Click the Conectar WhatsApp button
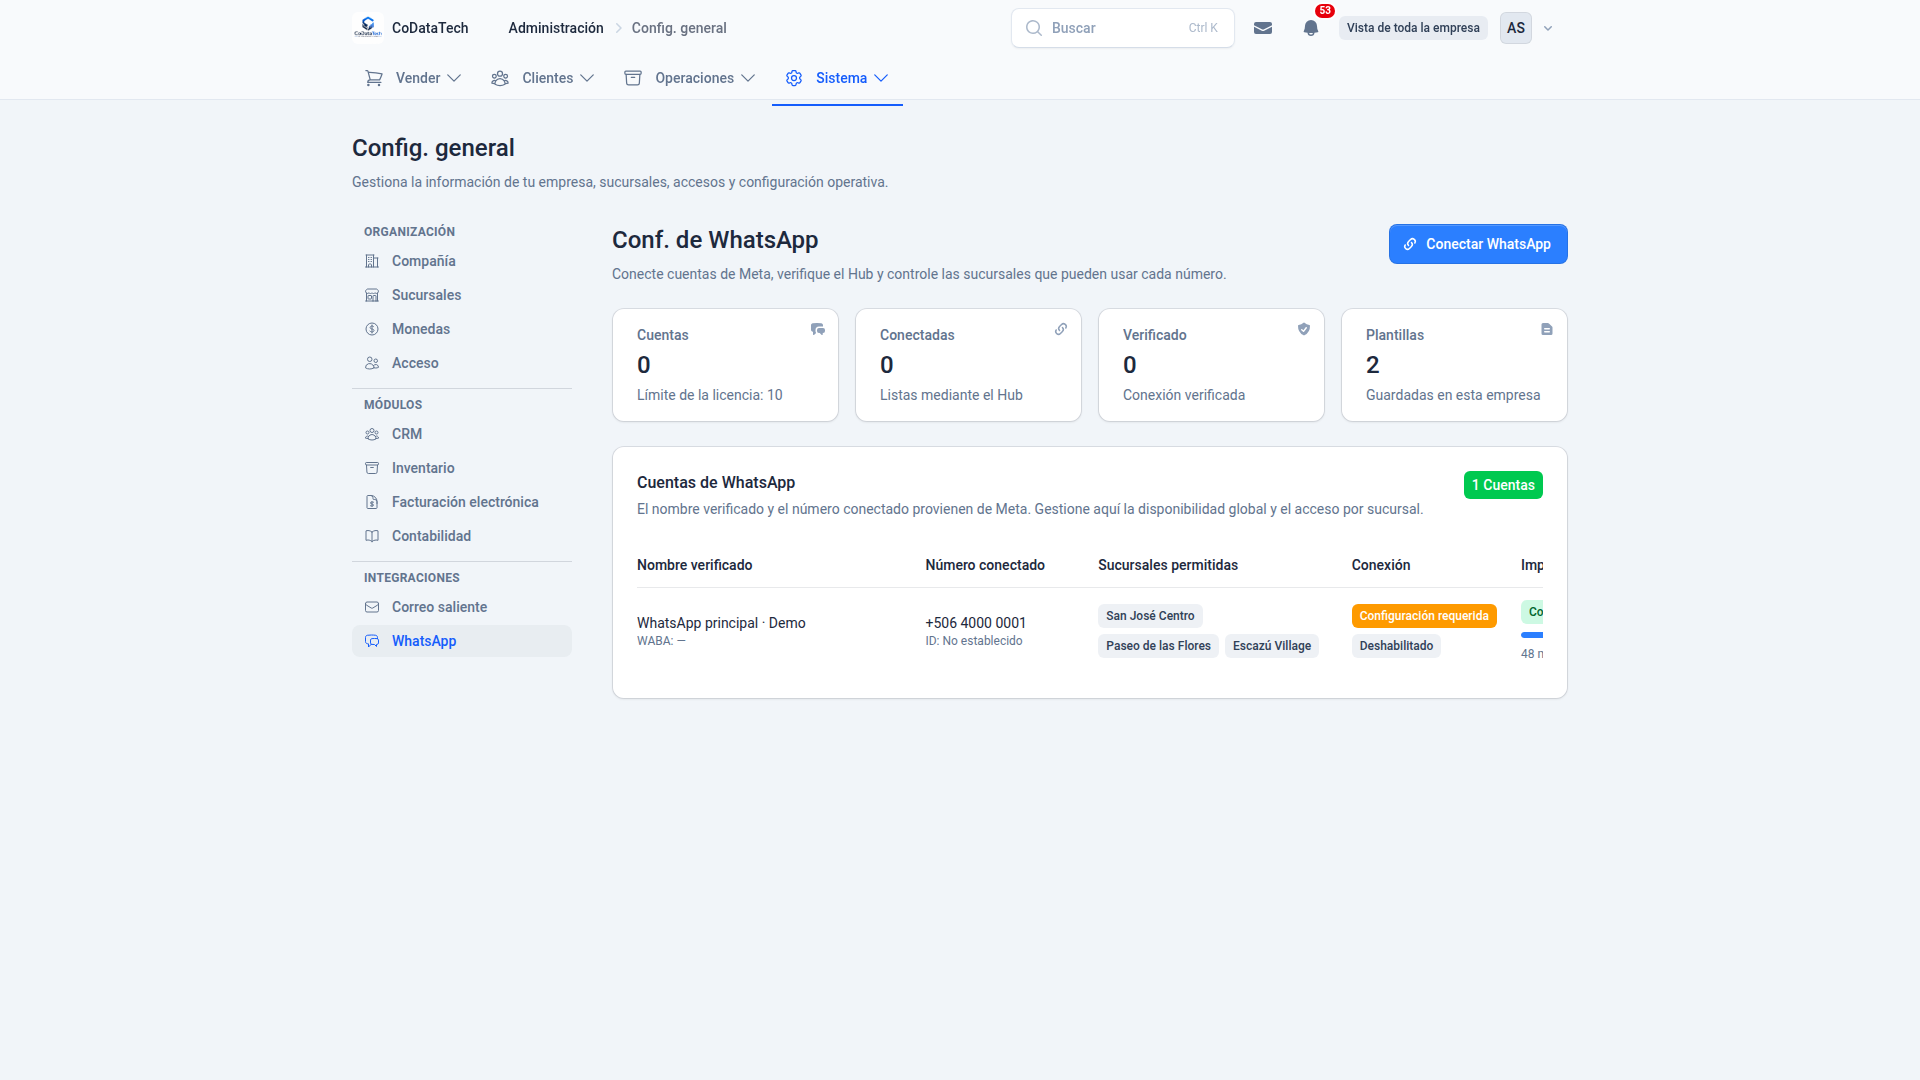This screenshot has width=1920, height=1080. [x=1478, y=244]
